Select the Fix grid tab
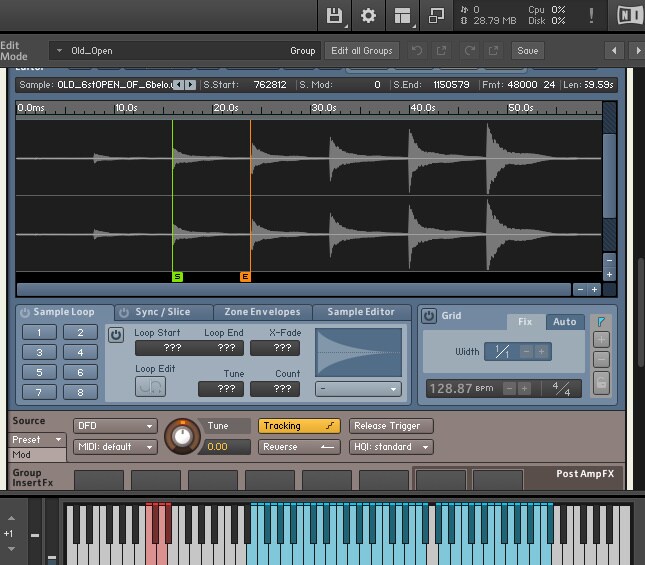Viewport: 645px width, 565px height. 525,322
